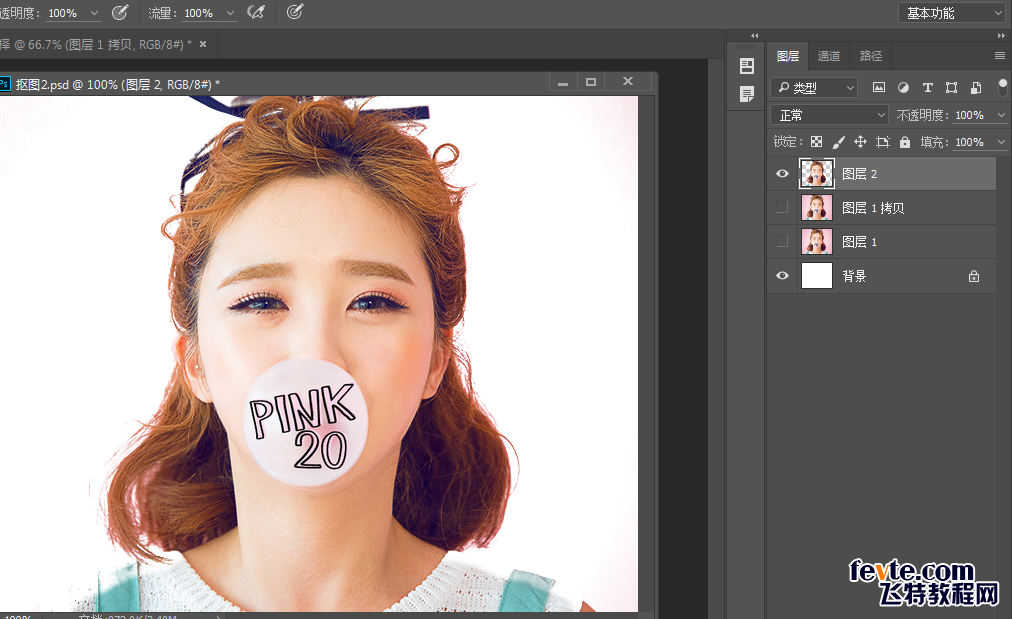The height and width of the screenshot is (619, 1012).
Task: Lock artboard nesting icon
Action: click(882, 142)
